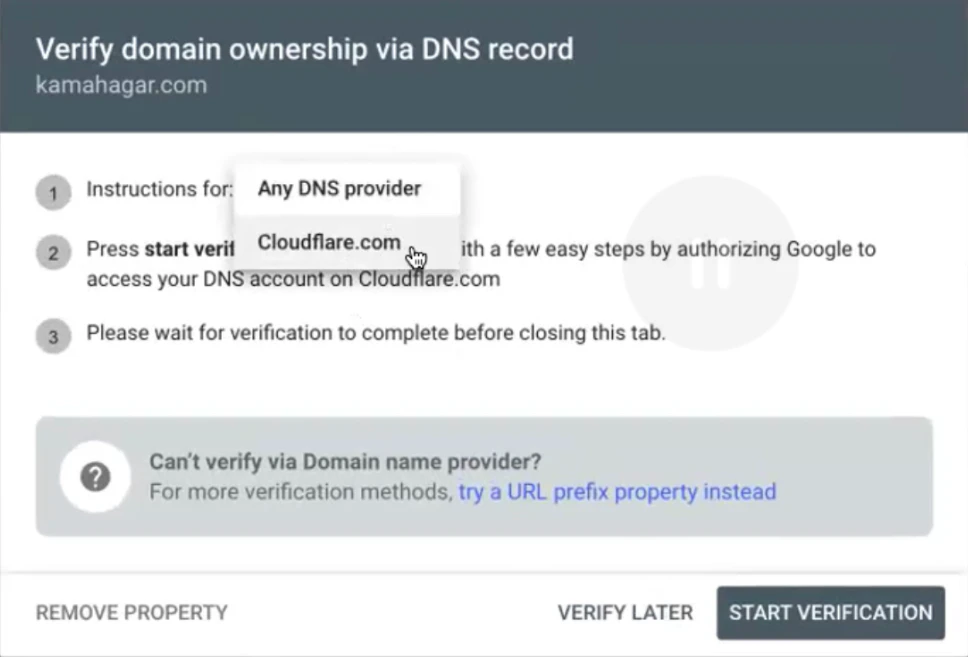The height and width of the screenshot is (657, 968).
Task: Click the pause playback icon
Action: point(711,267)
